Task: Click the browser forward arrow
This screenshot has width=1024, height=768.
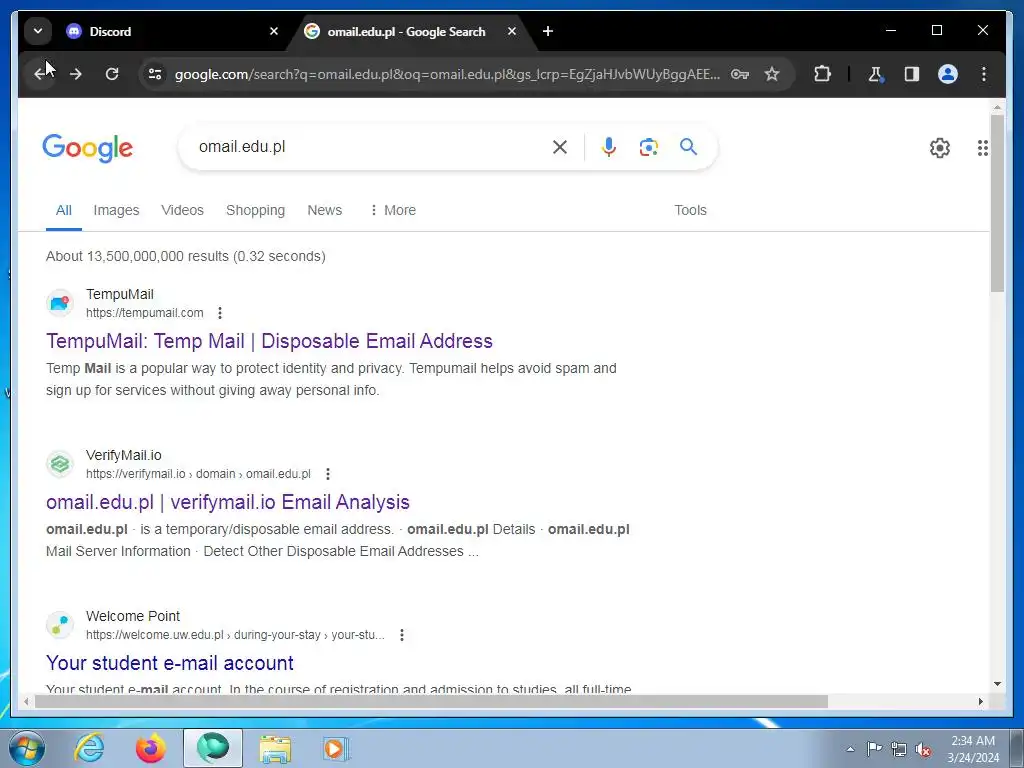Action: (x=76, y=74)
